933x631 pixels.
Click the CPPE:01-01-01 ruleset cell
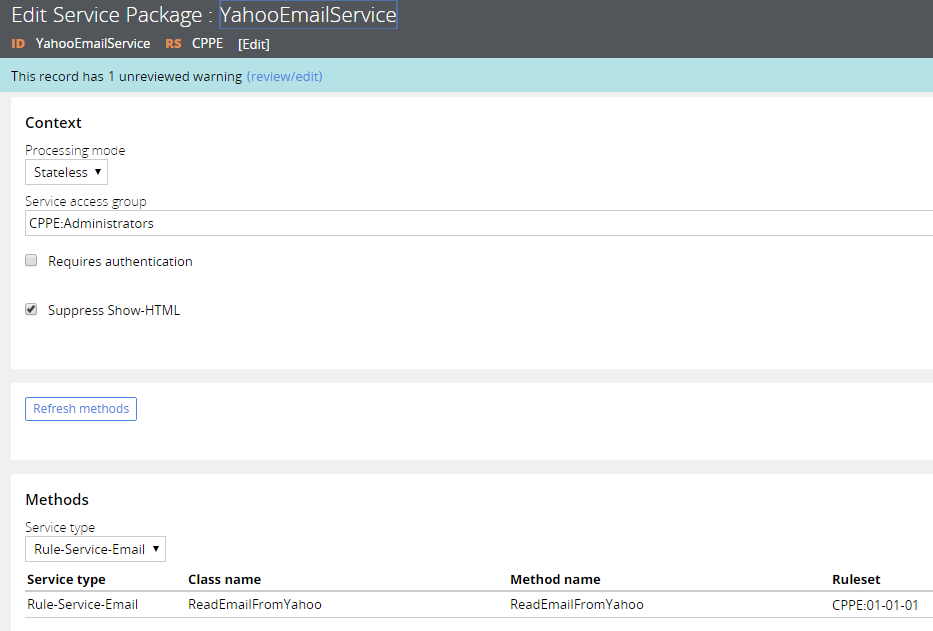875,605
